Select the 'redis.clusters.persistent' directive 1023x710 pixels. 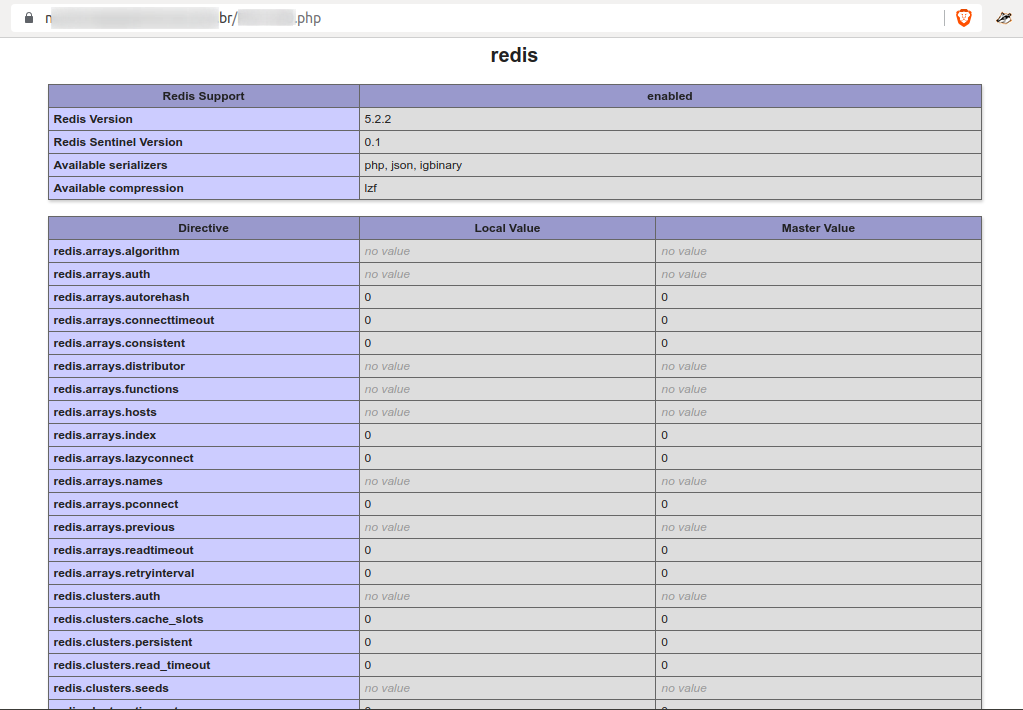point(123,642)
